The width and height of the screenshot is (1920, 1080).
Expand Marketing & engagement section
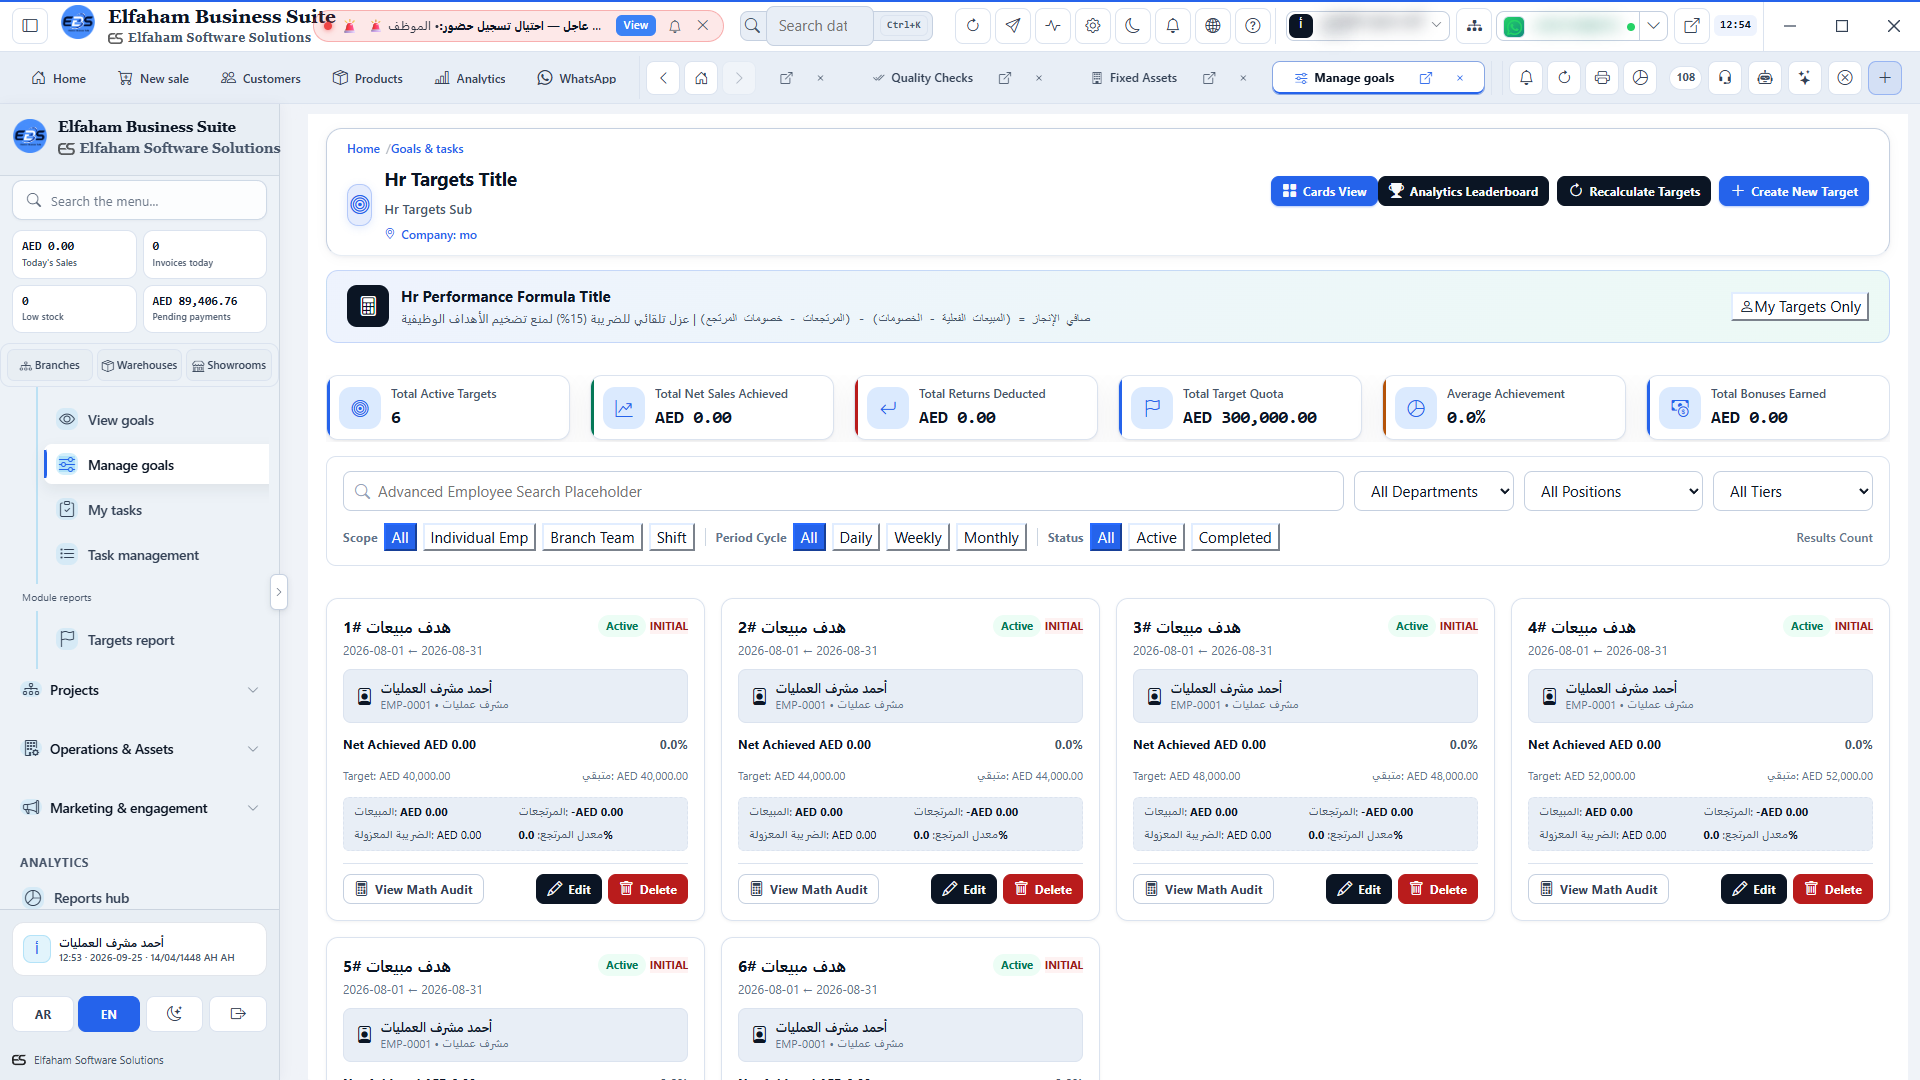[x=140, y=808]
